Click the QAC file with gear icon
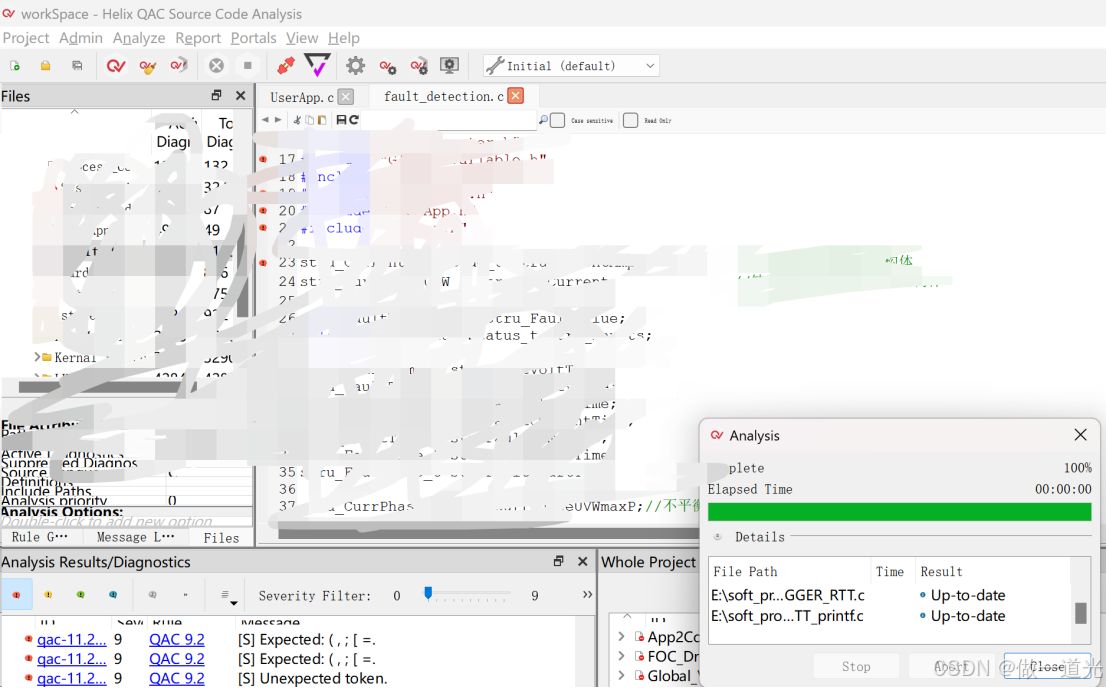Image resolution: width=1107 pixels, height=688 pixels. point(419,66)
